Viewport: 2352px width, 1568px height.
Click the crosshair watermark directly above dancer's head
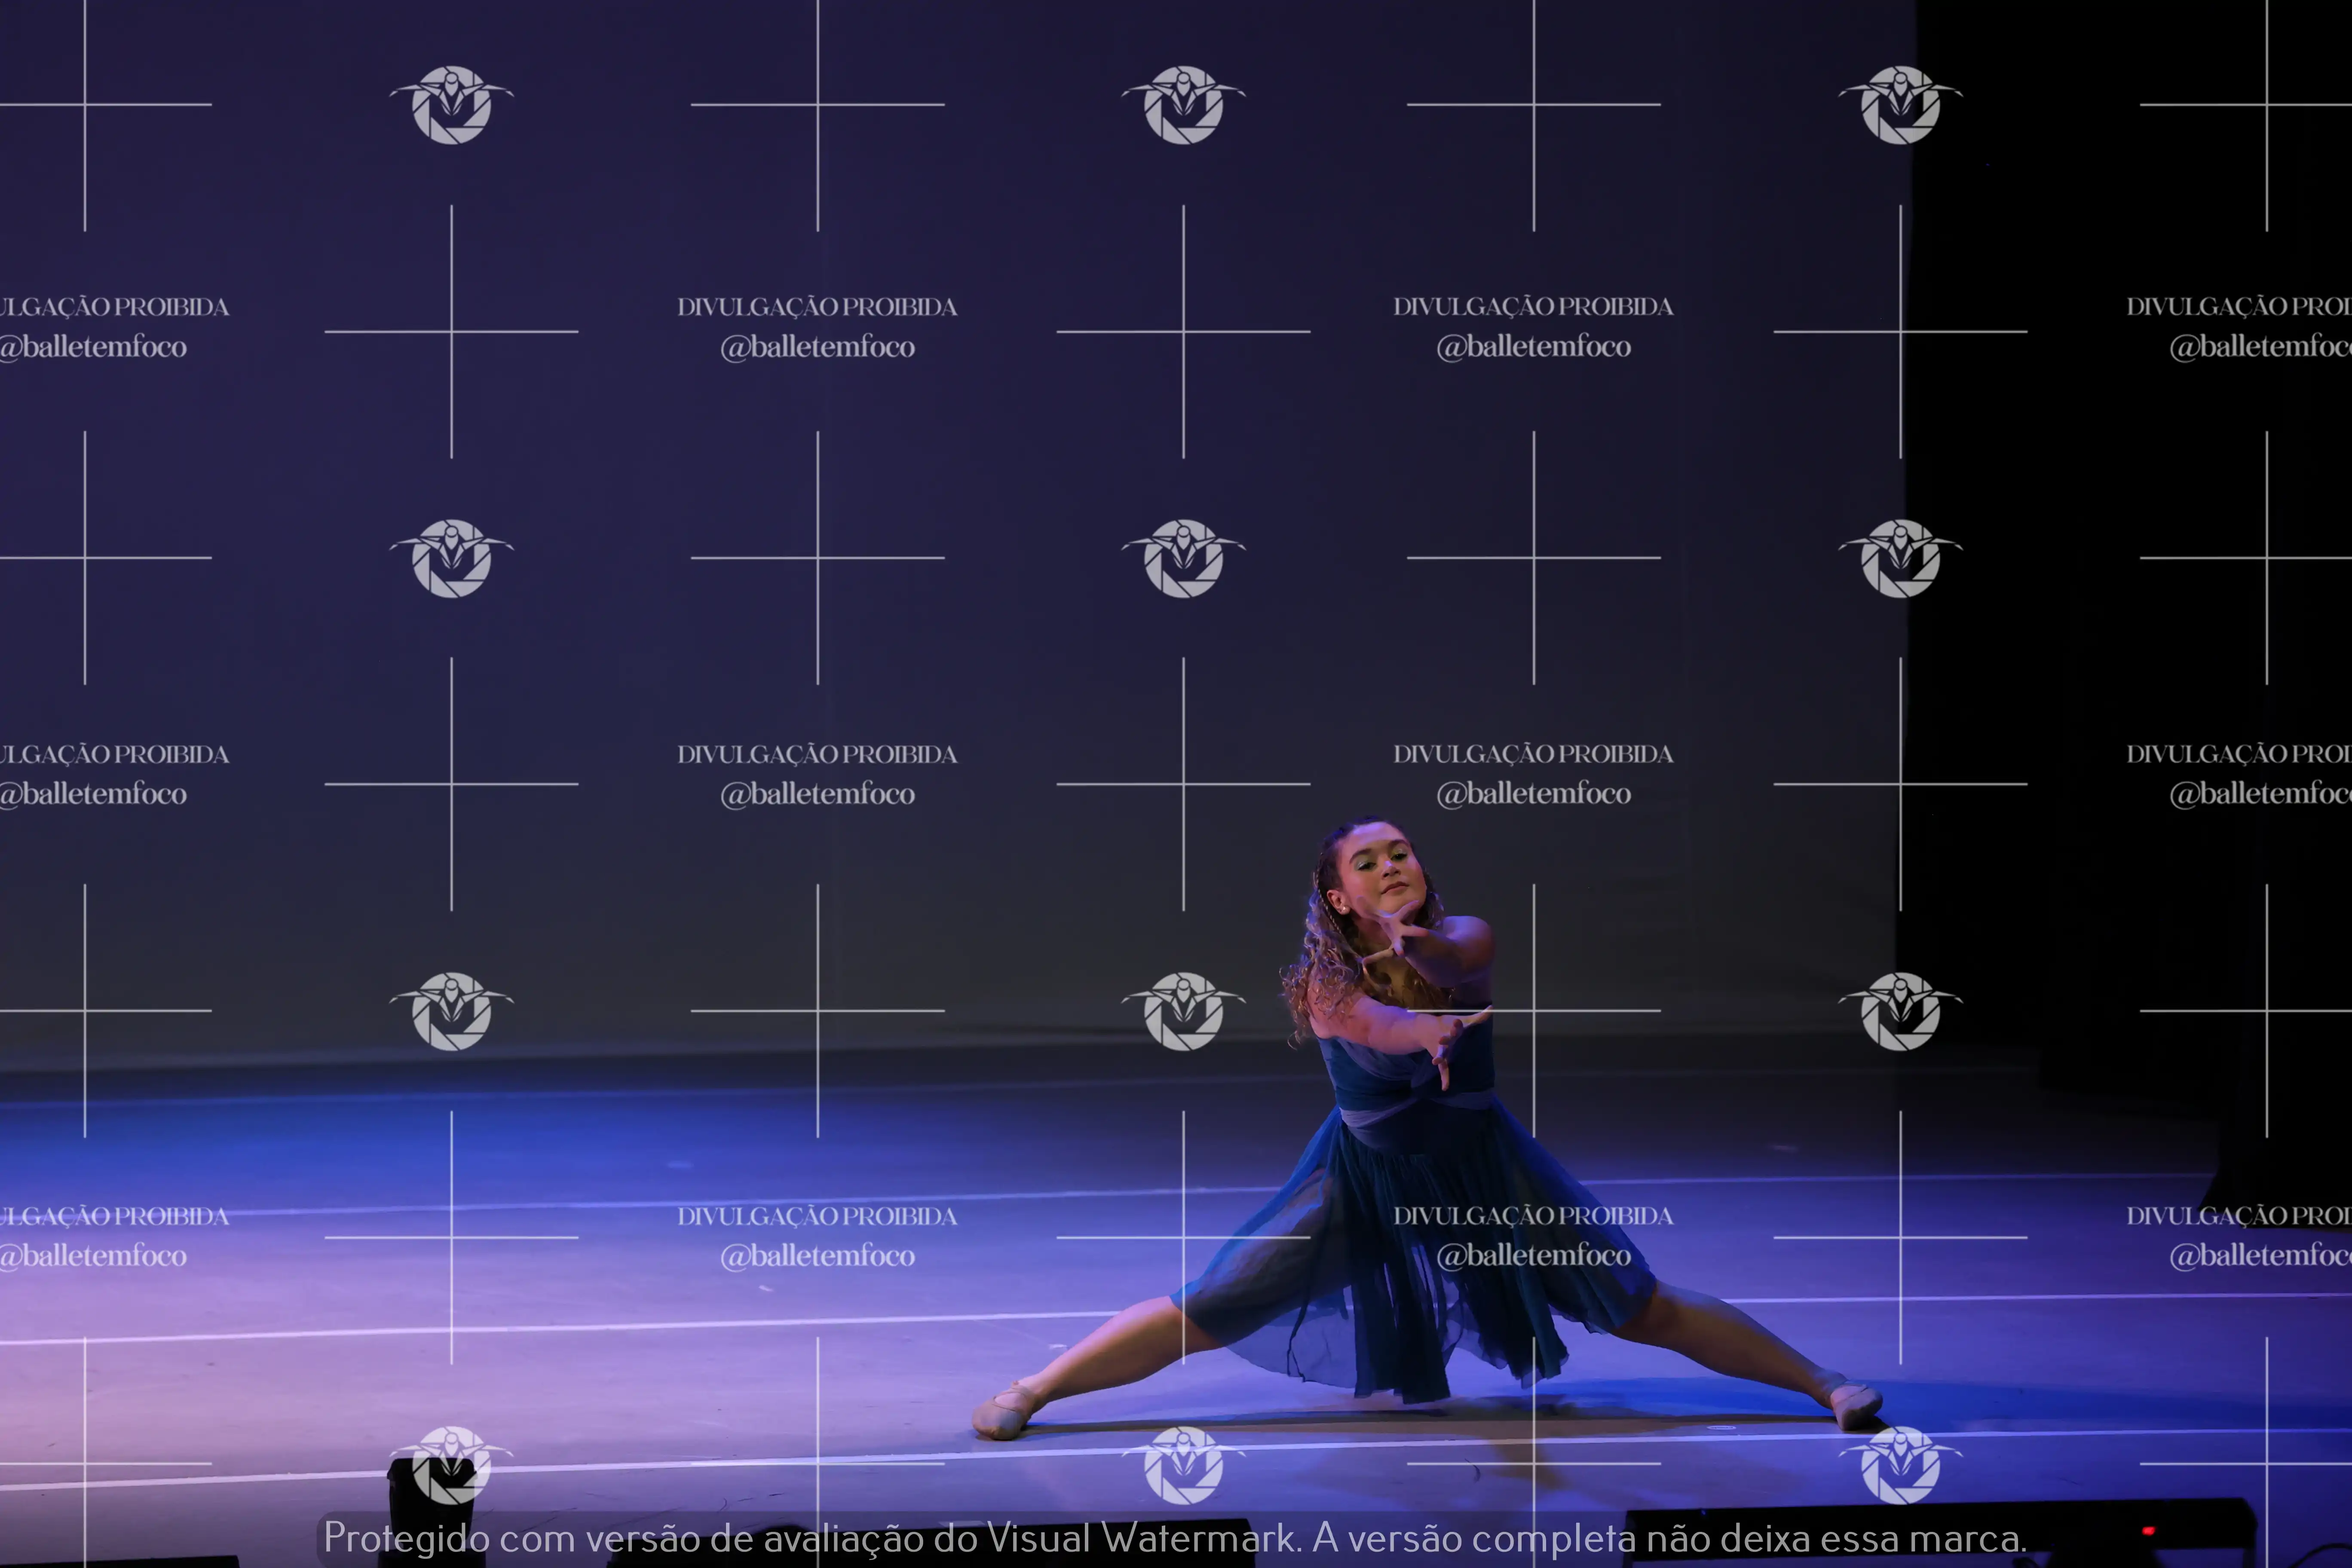tap(1533, 558)
